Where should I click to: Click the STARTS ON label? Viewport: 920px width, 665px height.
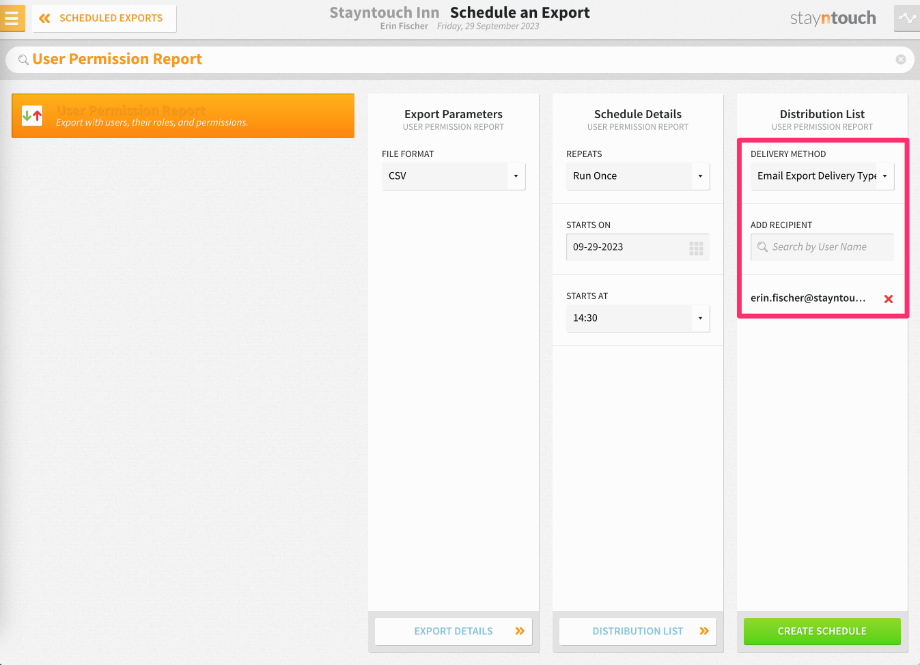(x=588, y=225)
